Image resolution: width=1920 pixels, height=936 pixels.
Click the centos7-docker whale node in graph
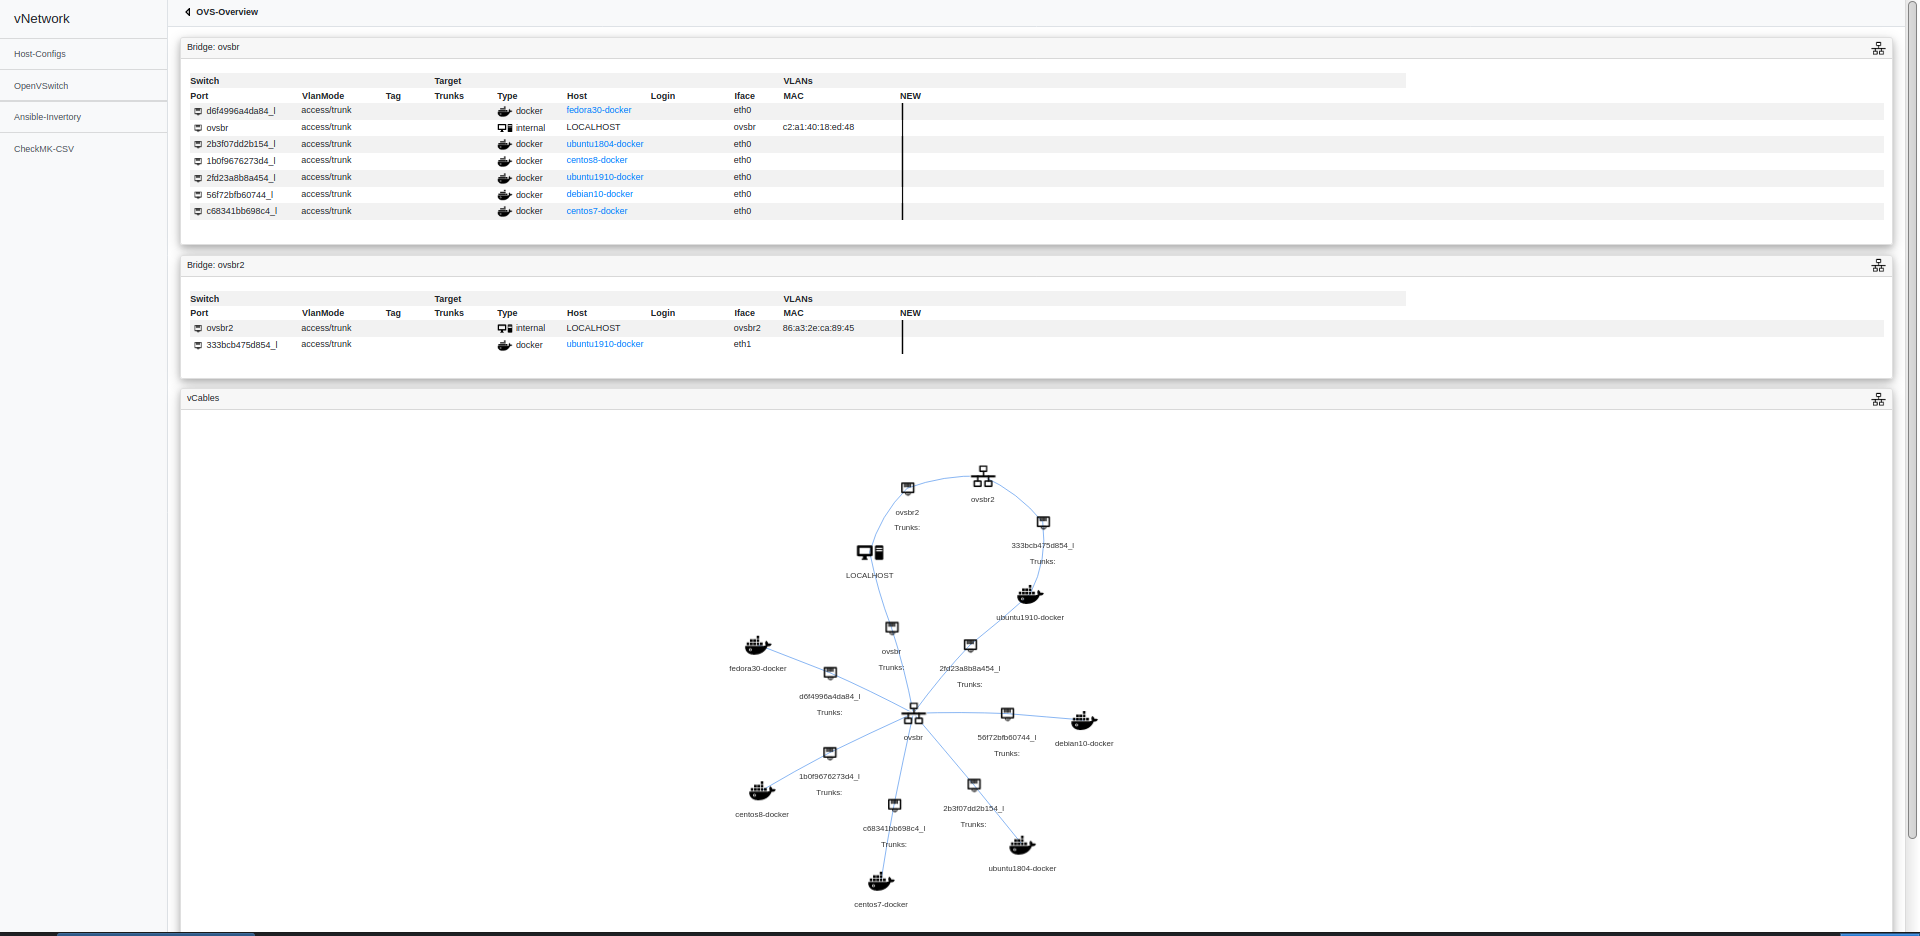[881, 882]
